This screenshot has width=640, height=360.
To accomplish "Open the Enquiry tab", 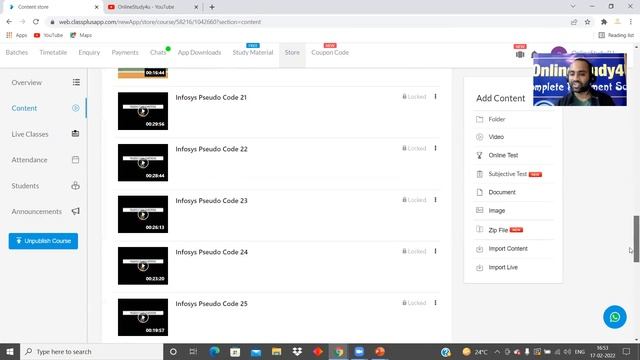I will point(89,53).
